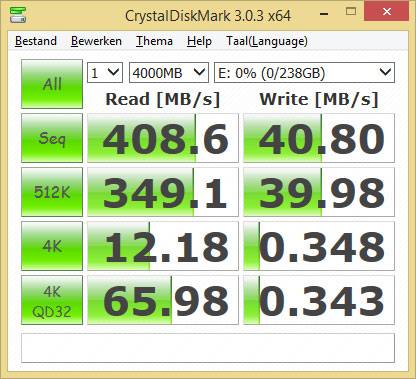Image resolution: width=416 pixels, height=379 pixels.
Task: Click the Seq write result 40.80
Action: coord(319,138)
